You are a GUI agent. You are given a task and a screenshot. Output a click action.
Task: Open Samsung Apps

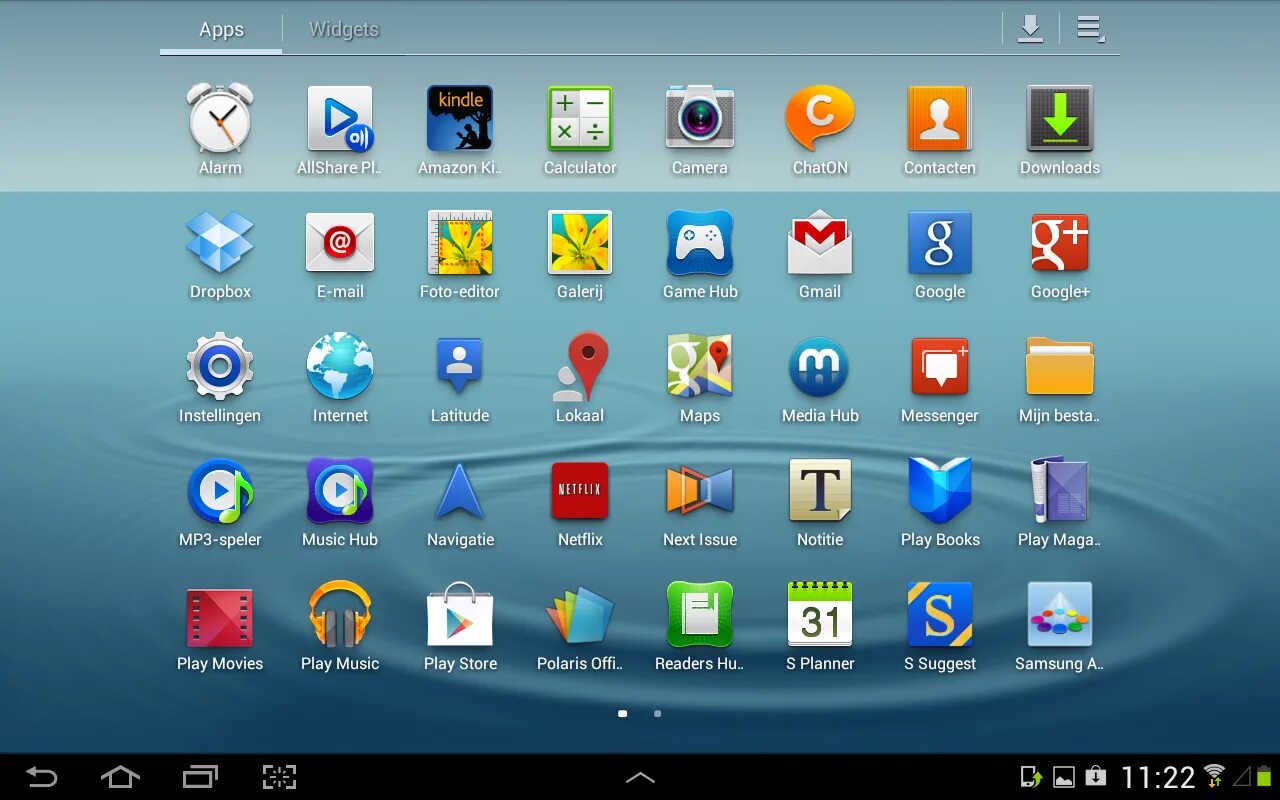coord(1060,615)
